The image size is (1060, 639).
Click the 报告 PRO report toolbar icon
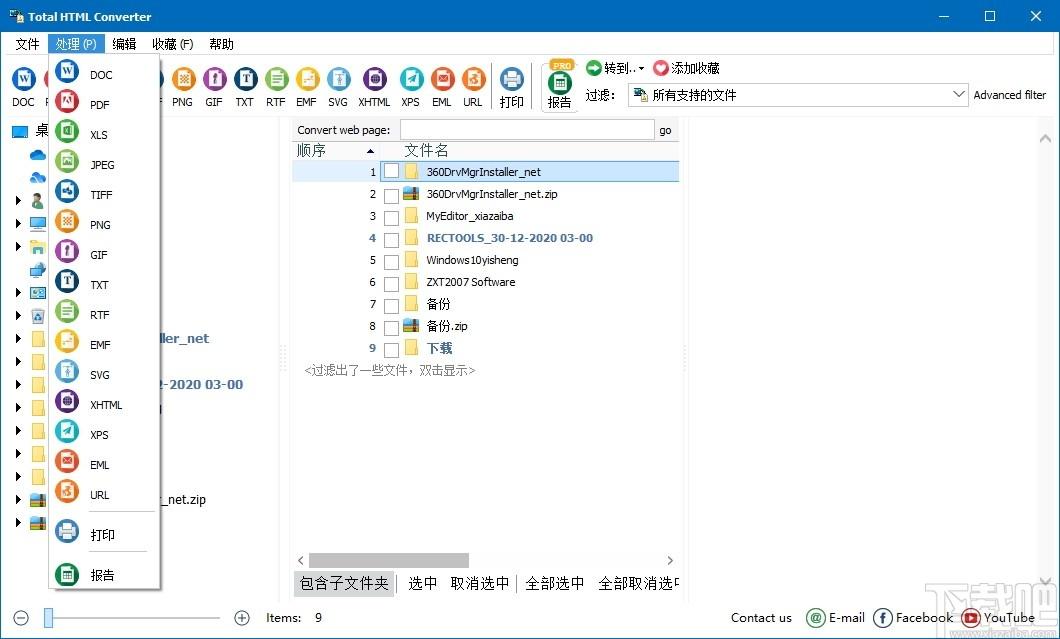tap(560, 86)
